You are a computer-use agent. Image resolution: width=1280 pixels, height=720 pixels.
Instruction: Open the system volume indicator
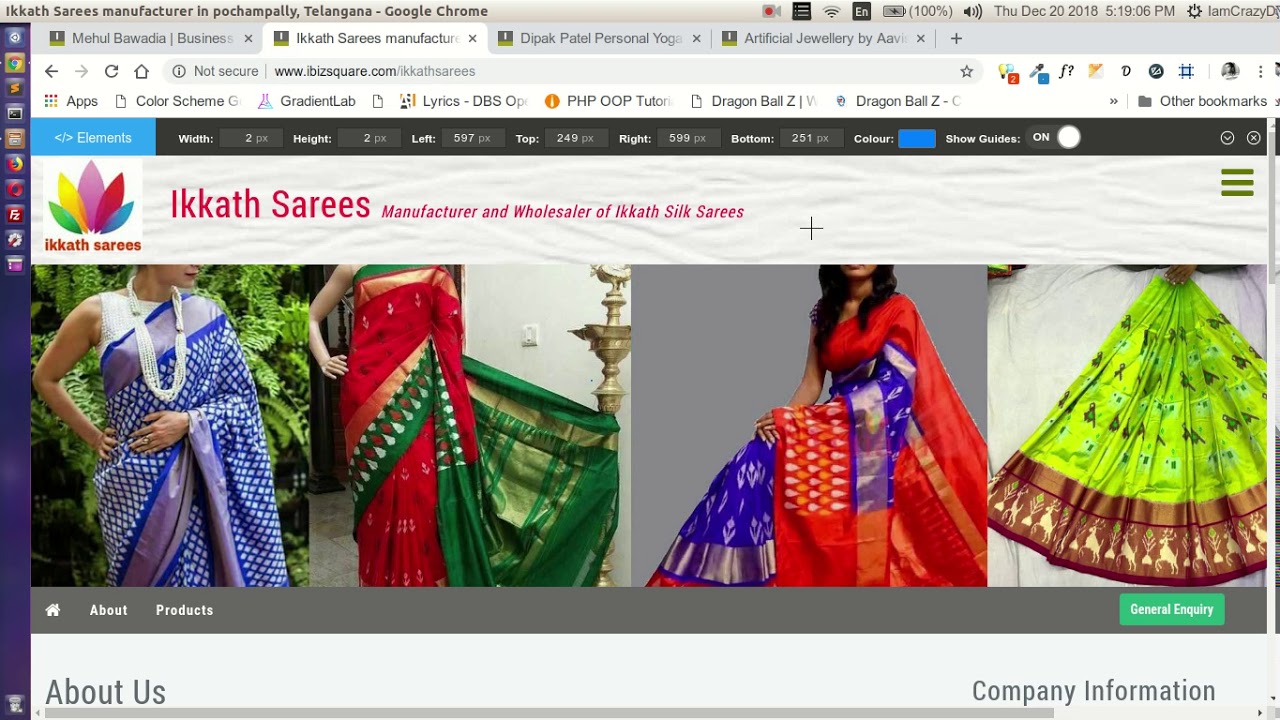(972, 11)
